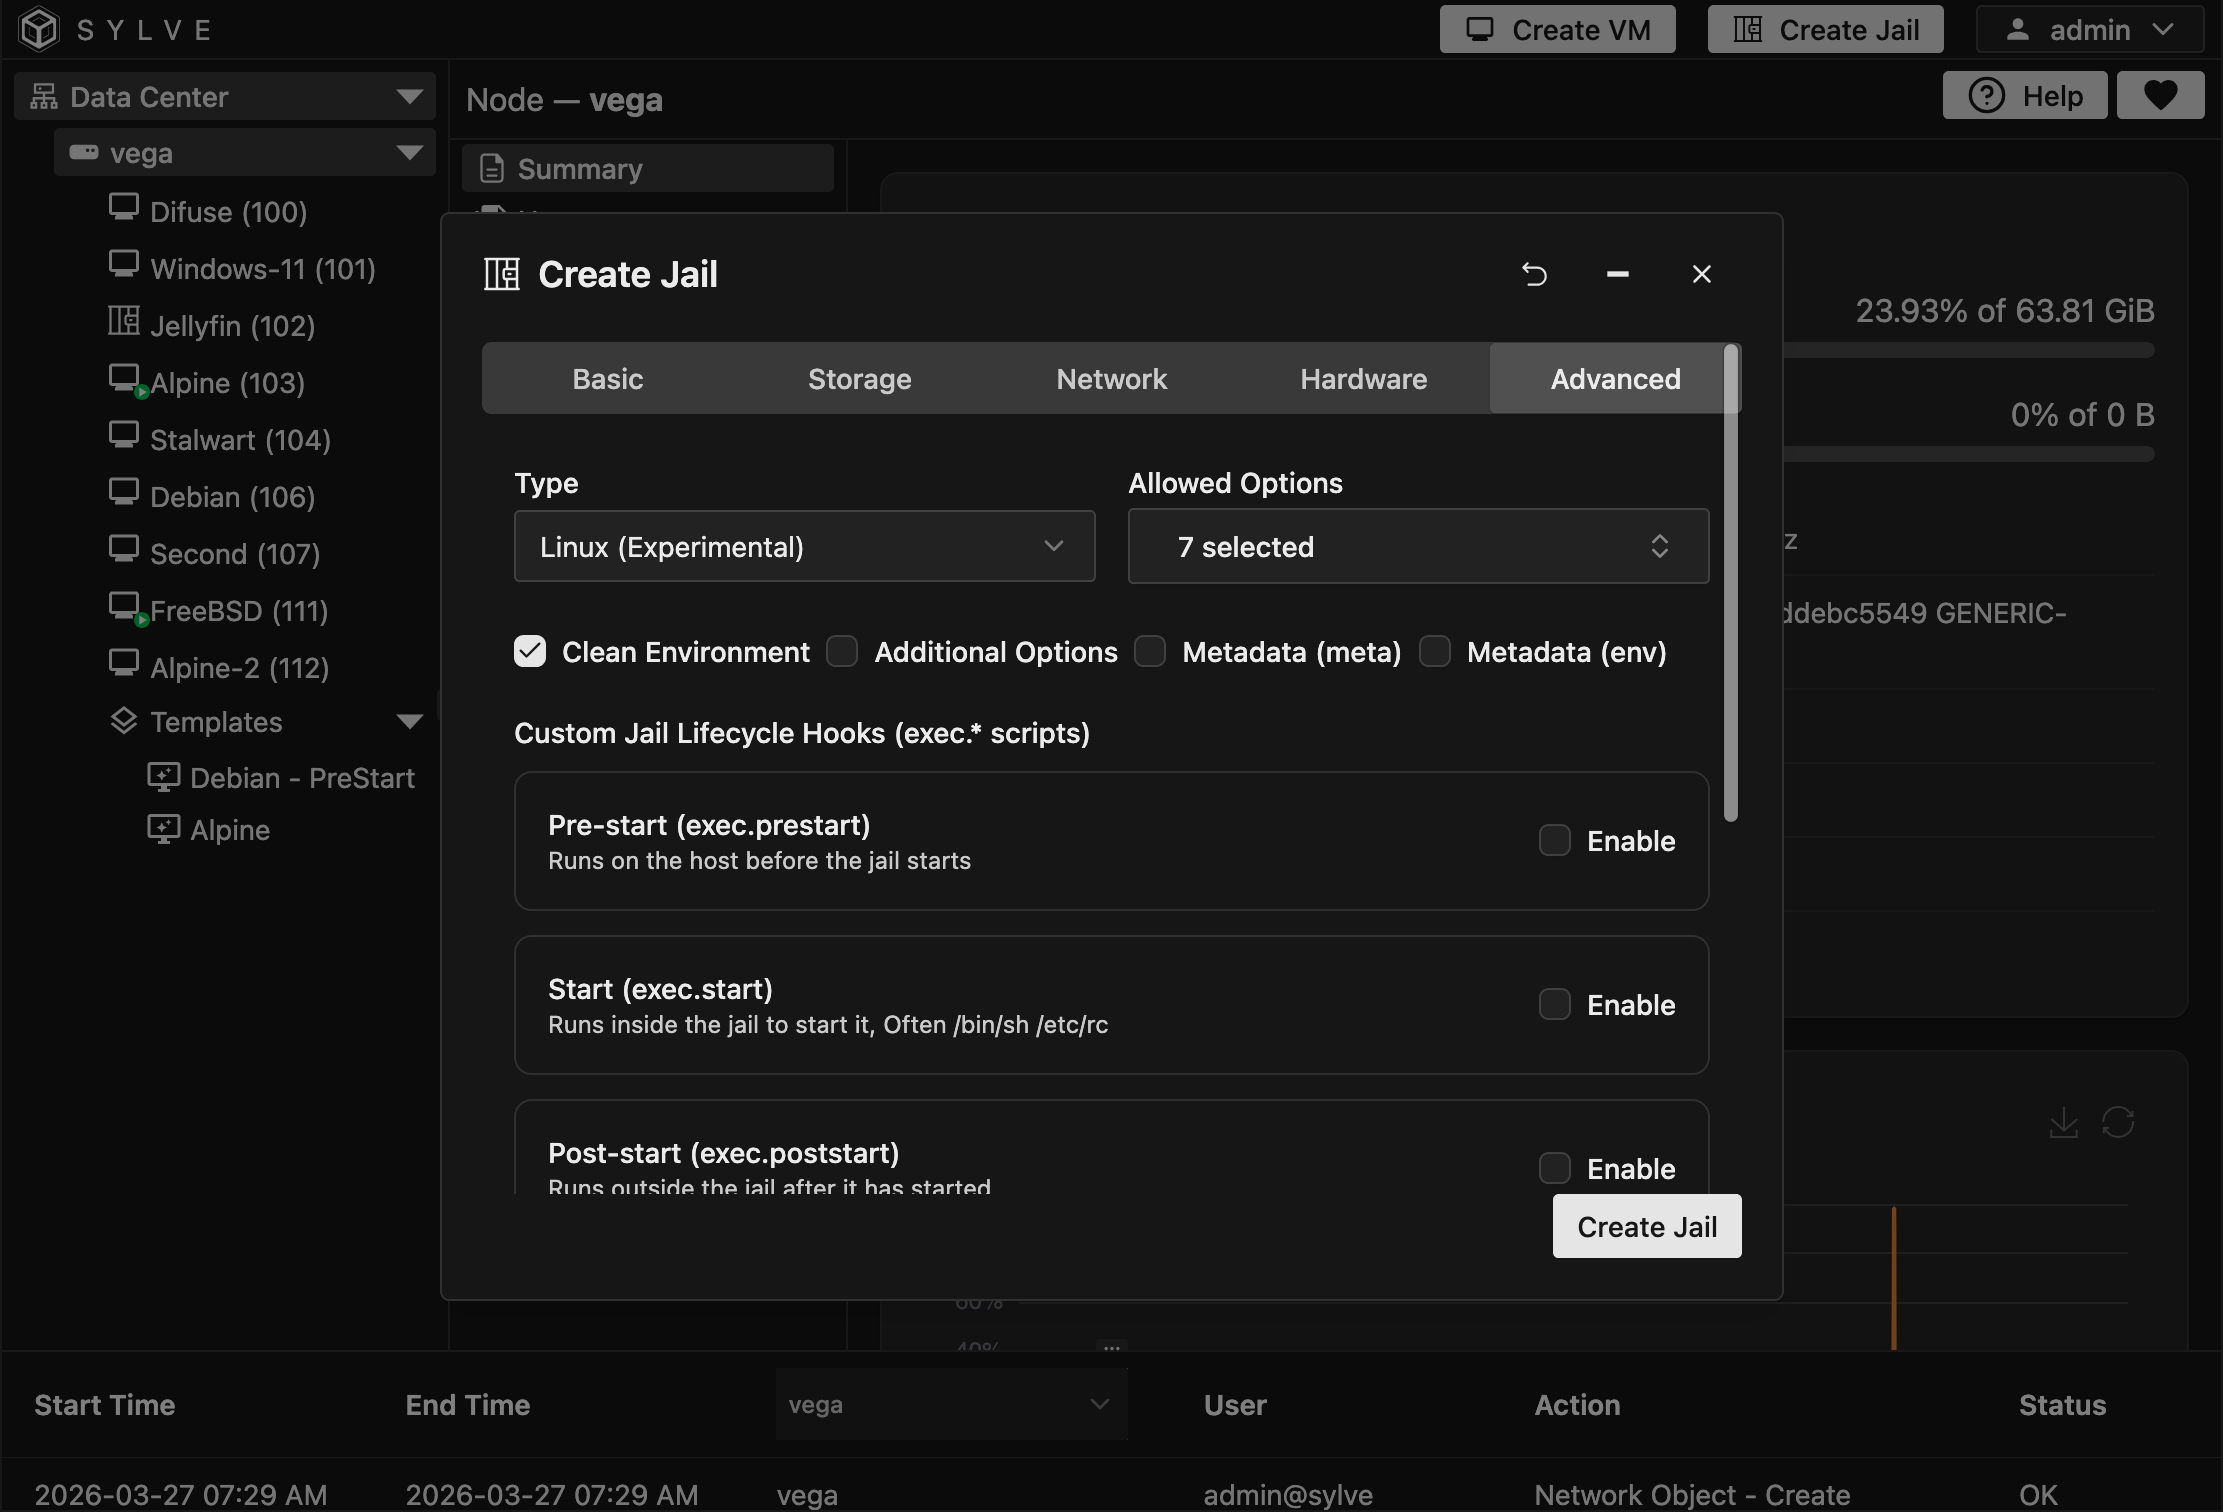Reset the Create Jail form with undo icon
Viewport: 2224px width, 1512px height.
pyautogui.click(x=1534, y=274)
